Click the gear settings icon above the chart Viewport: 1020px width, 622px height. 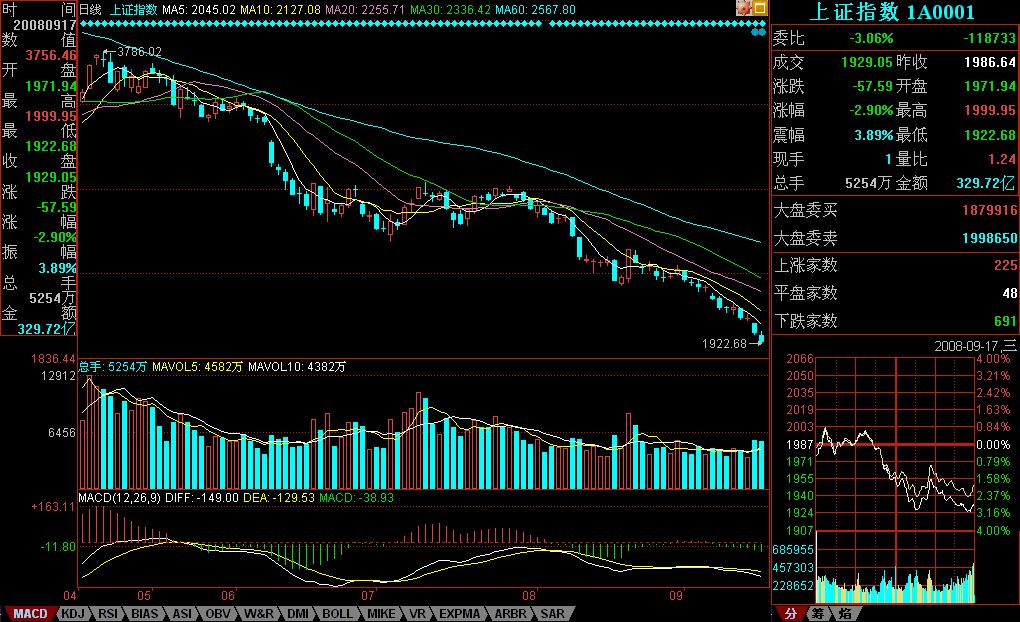745,8
